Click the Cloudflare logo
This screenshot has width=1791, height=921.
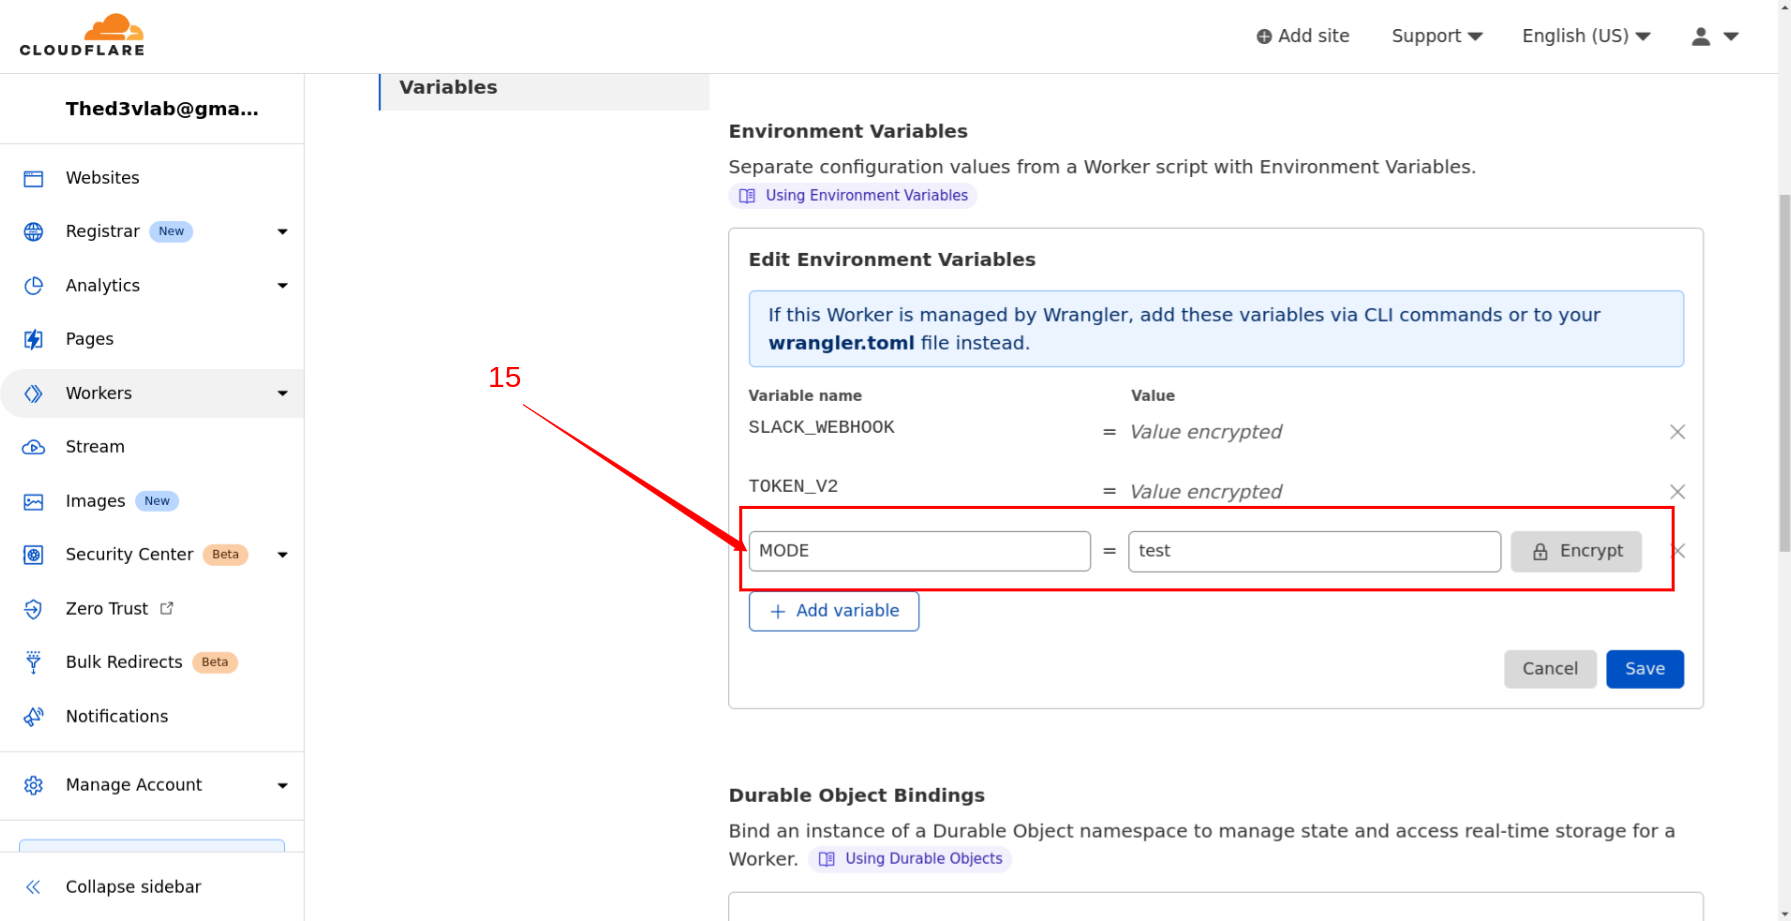tap(82, 36)
